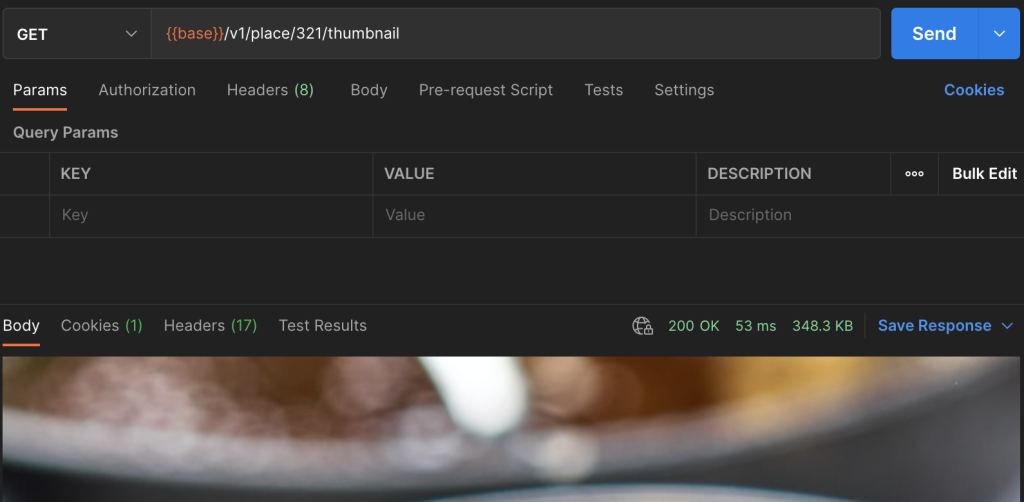This screenshot has height=502, width=1024.
Task: Click Save Response
Action: 935,326
